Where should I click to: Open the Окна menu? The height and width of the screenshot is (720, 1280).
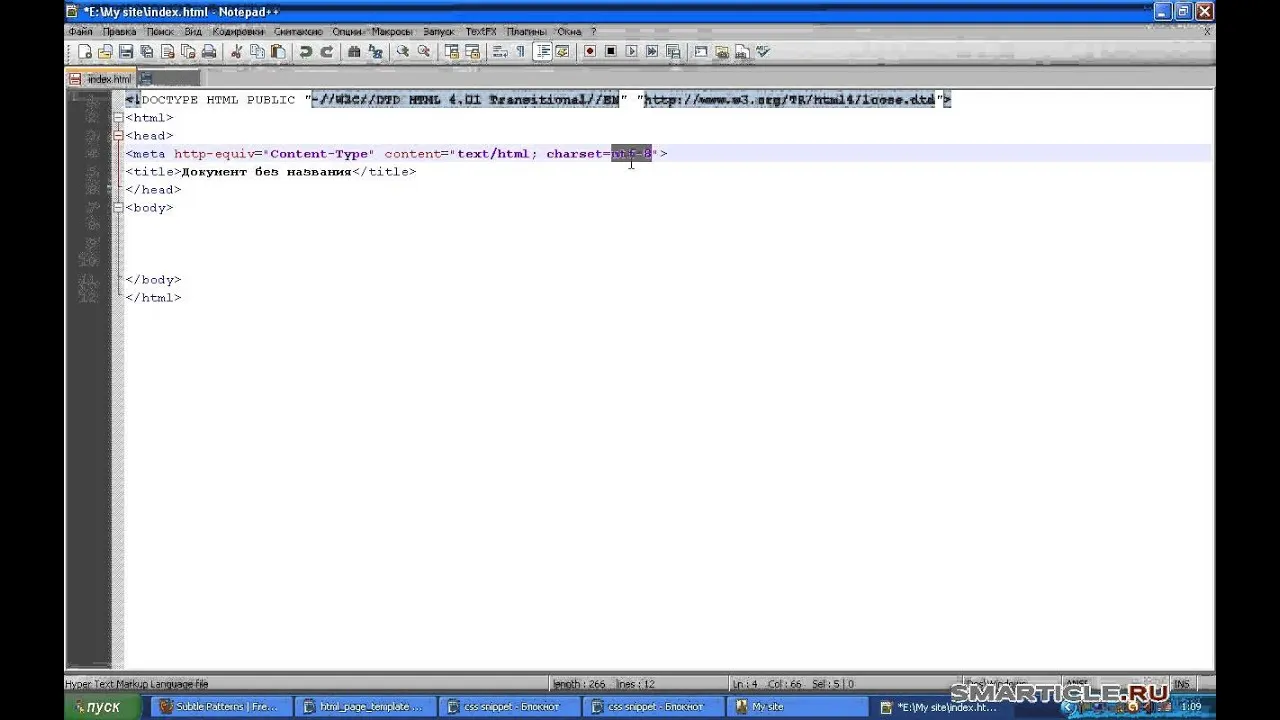pos(569,32)
